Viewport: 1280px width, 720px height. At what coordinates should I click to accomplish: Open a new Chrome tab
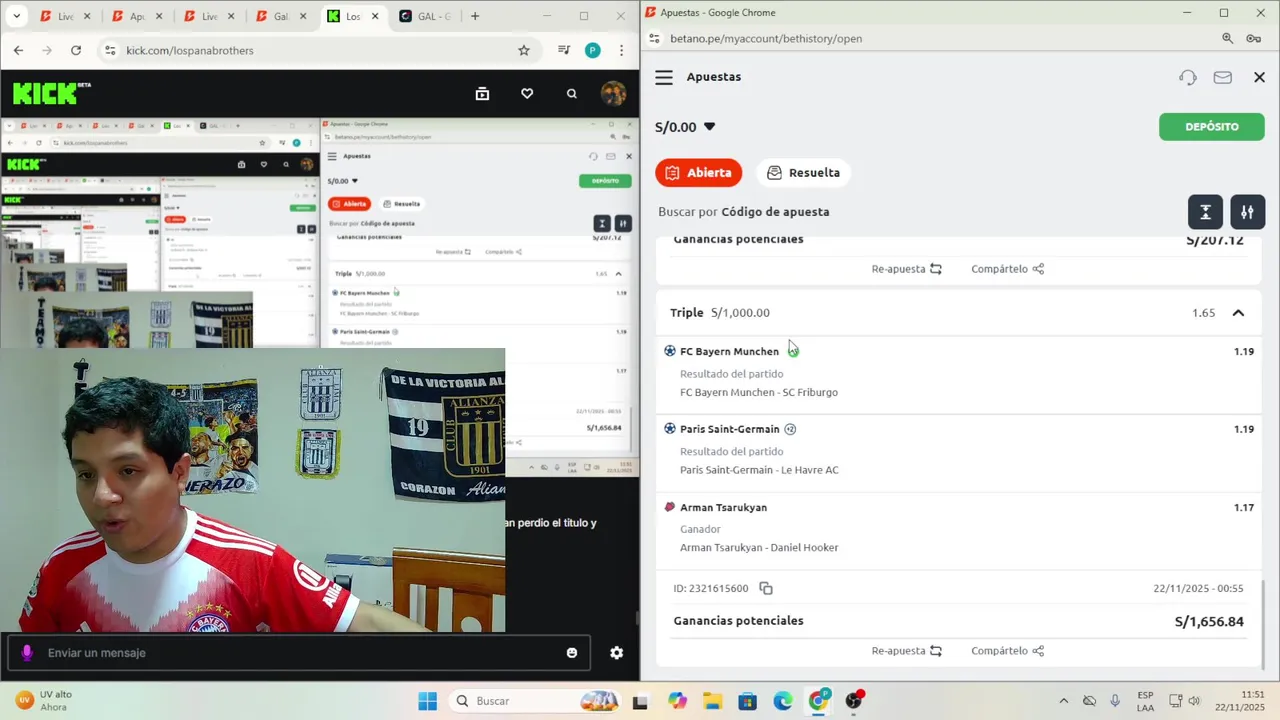(x=475, y=16)
